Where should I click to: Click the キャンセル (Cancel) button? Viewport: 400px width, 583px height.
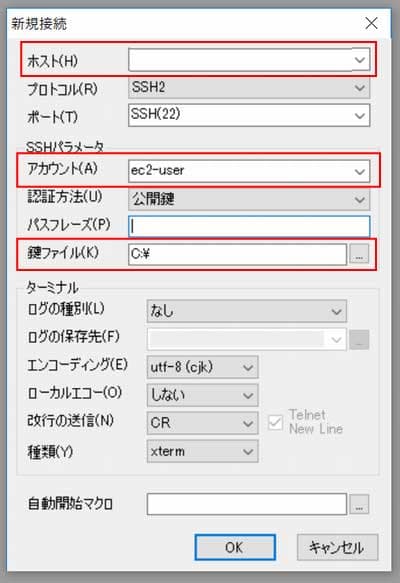coord(337,547)
